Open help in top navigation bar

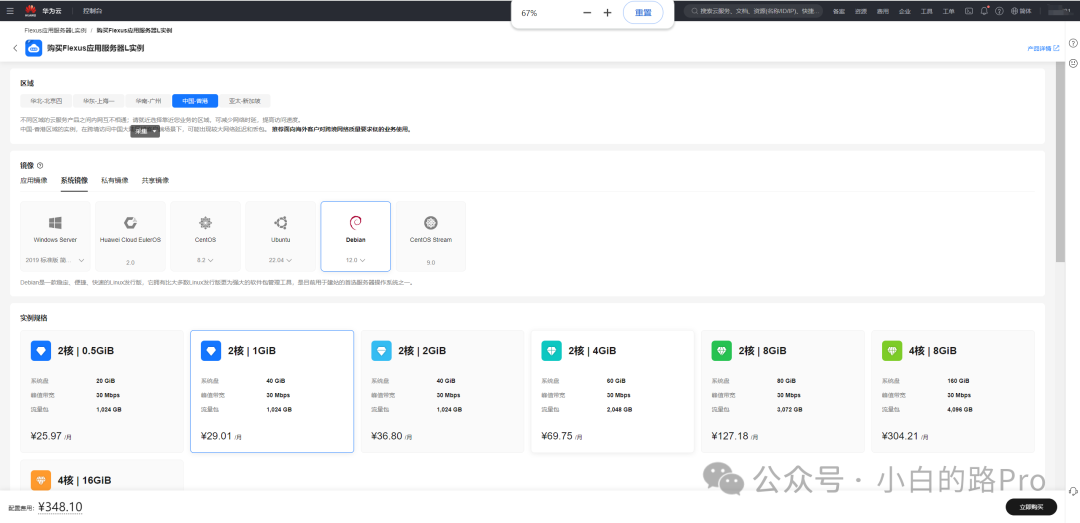pyautogui.click(x=999, y=11)
